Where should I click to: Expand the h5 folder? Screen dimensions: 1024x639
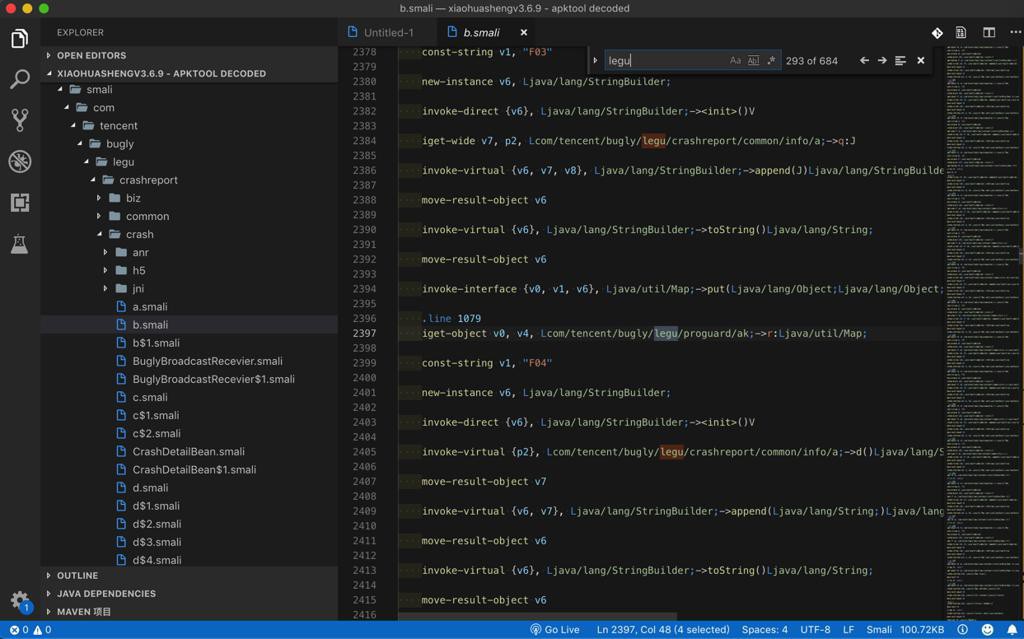[189, 270]
